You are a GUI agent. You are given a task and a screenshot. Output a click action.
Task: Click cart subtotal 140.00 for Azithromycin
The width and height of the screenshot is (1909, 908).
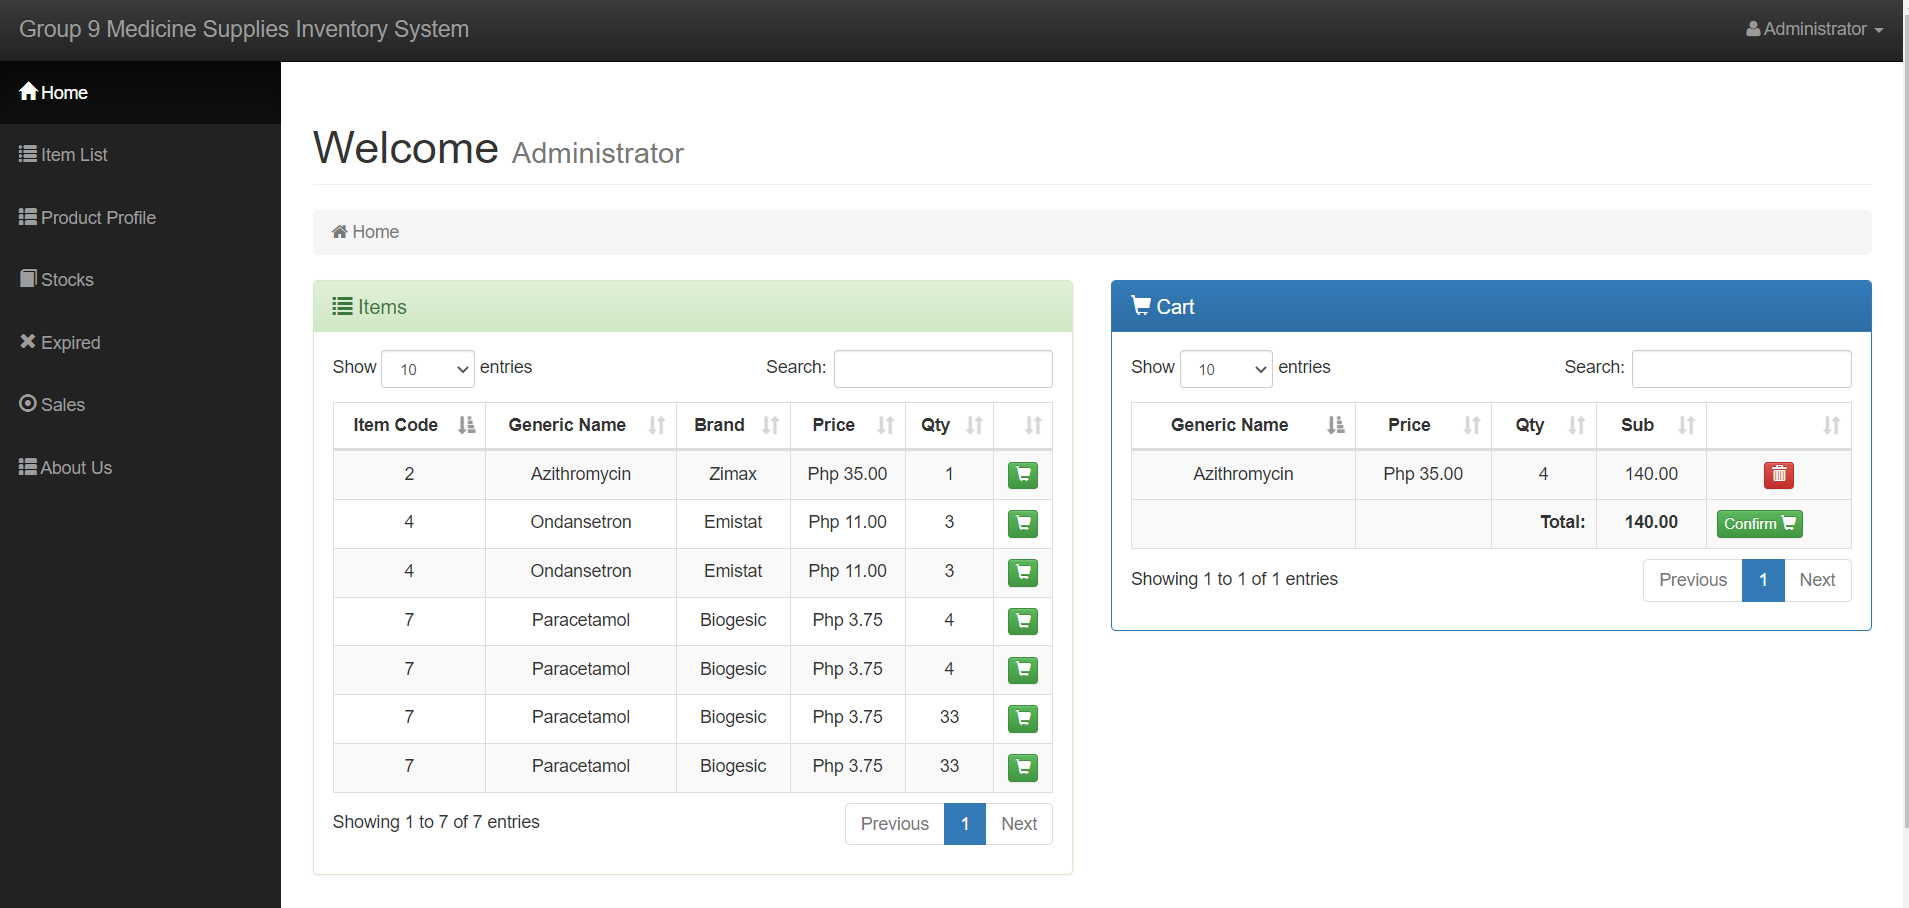1651,474
